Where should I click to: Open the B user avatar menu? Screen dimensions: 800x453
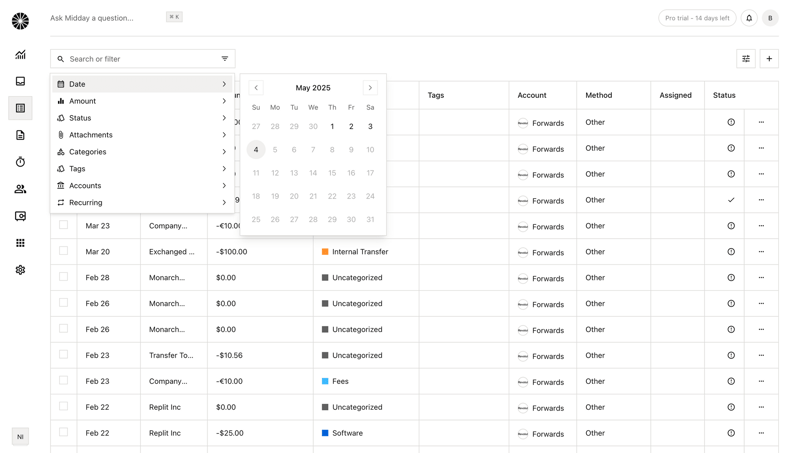(770, 18)
